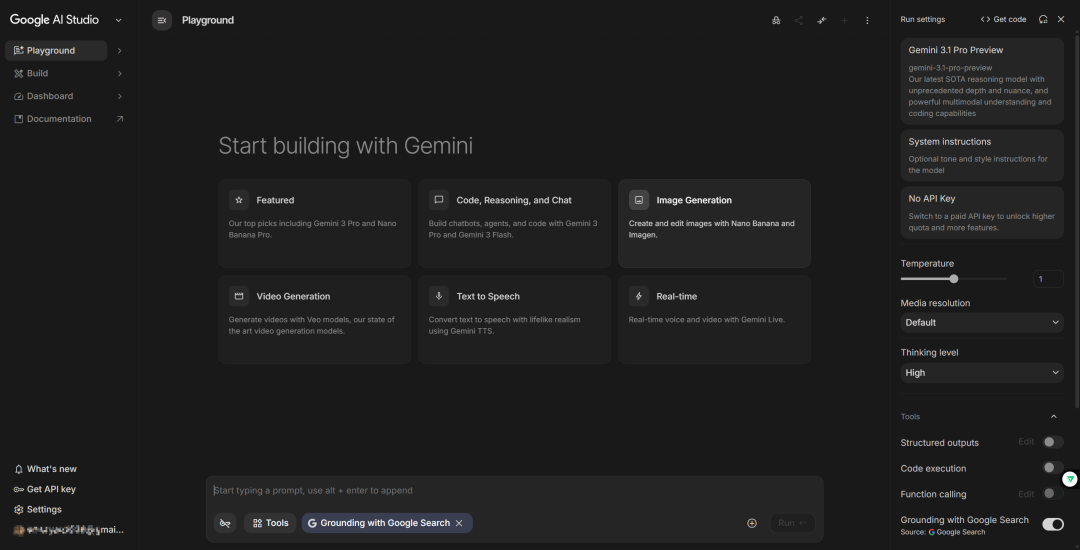This screenshot has width=1080, height=550.
Task: Enable the Code execution toggle
Action: pyautogui.click(x=1051, y=468)
